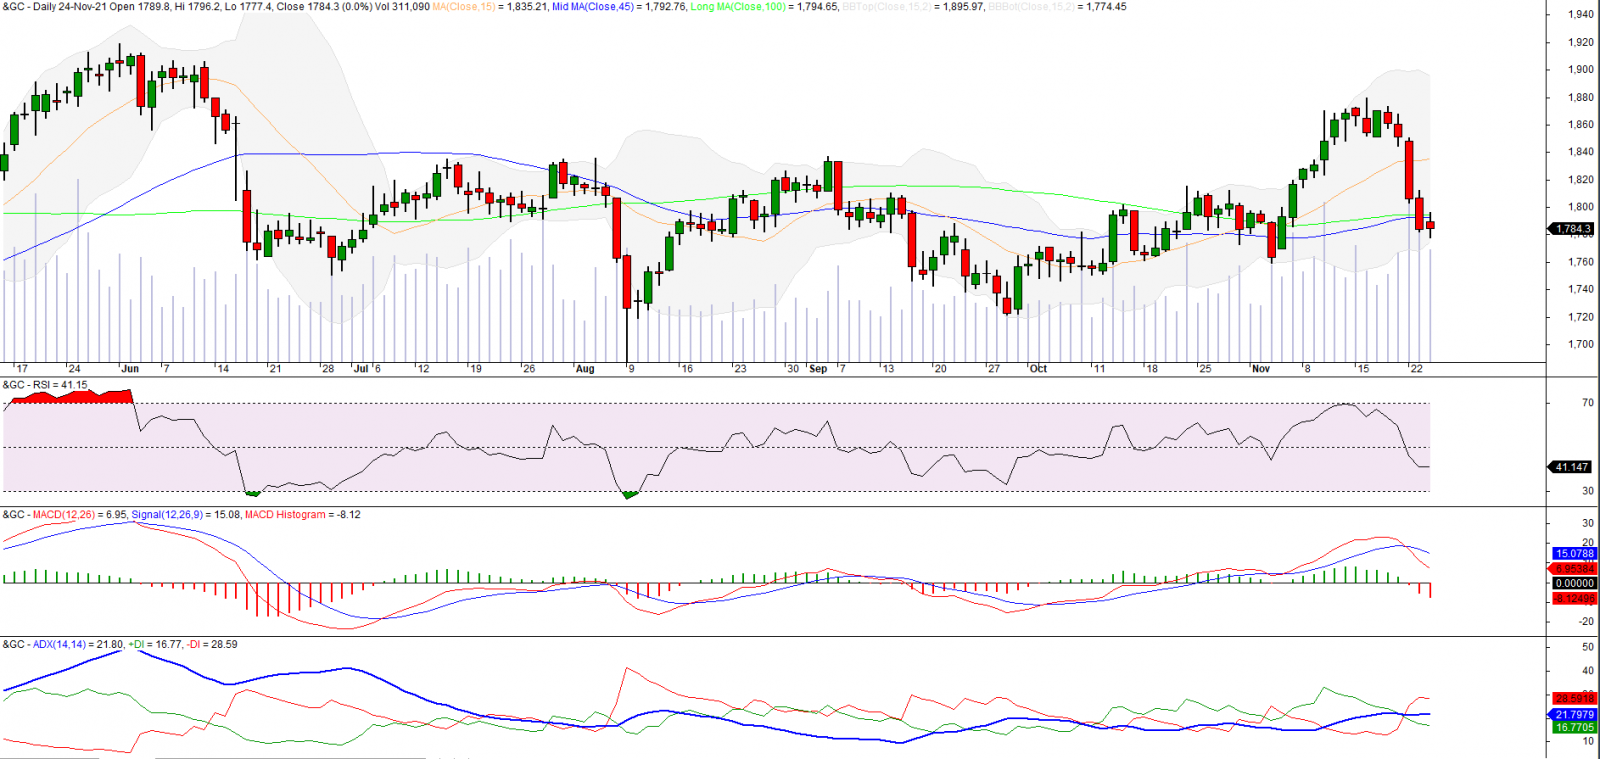Click the red 6.95384 MACD value tag
1600x759 pixels.
(x=1574, y=569)
